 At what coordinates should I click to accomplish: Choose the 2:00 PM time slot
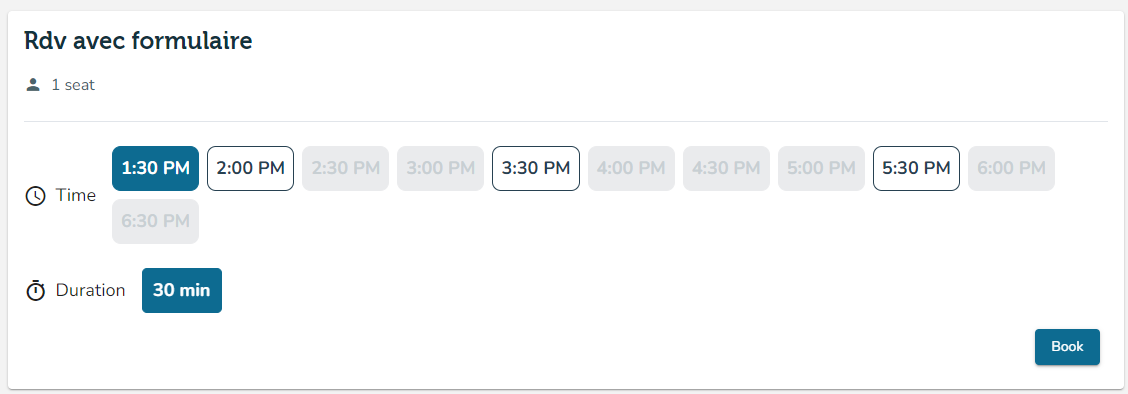point(250,168)
